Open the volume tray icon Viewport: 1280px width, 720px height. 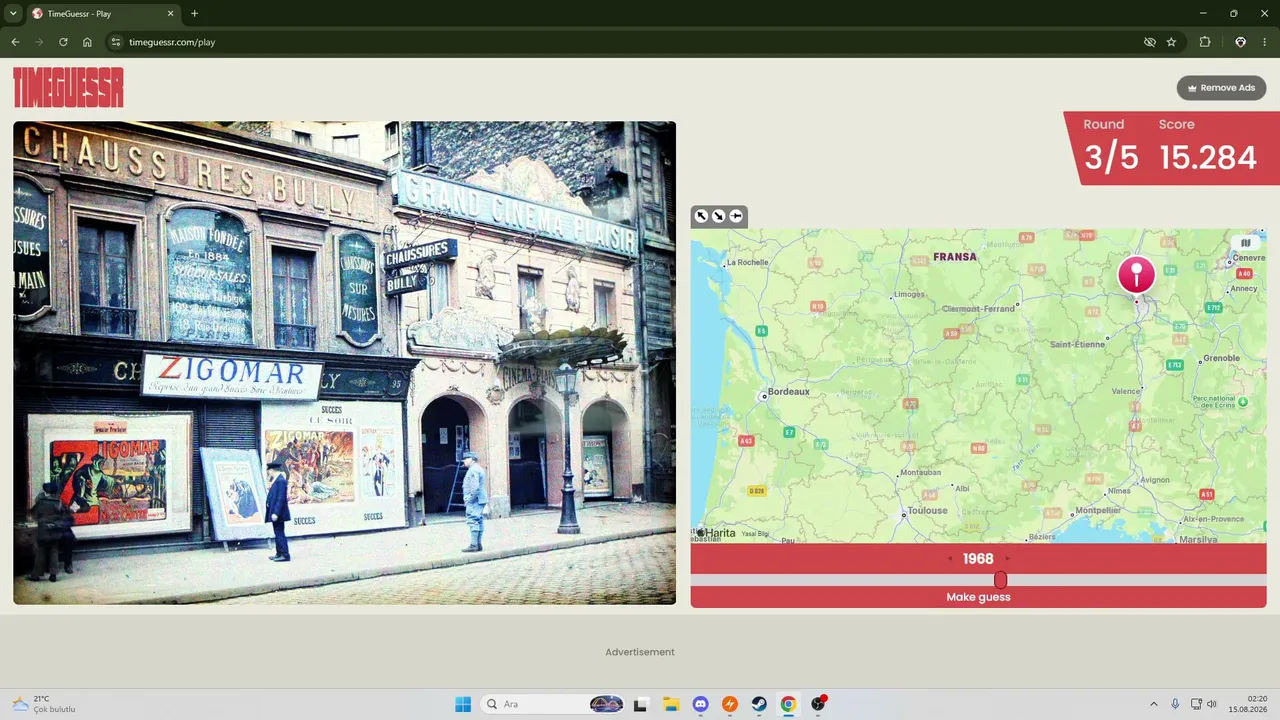click(x=1211, y=704)
